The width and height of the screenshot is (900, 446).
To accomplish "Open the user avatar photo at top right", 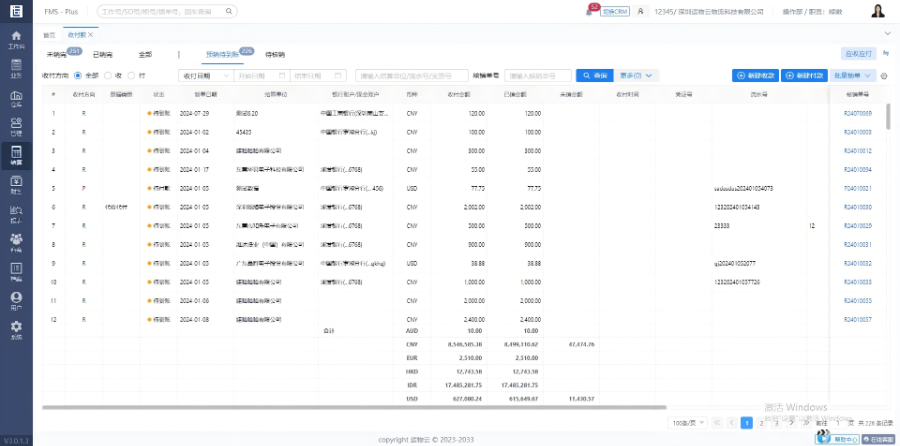I will coord(878,11).
